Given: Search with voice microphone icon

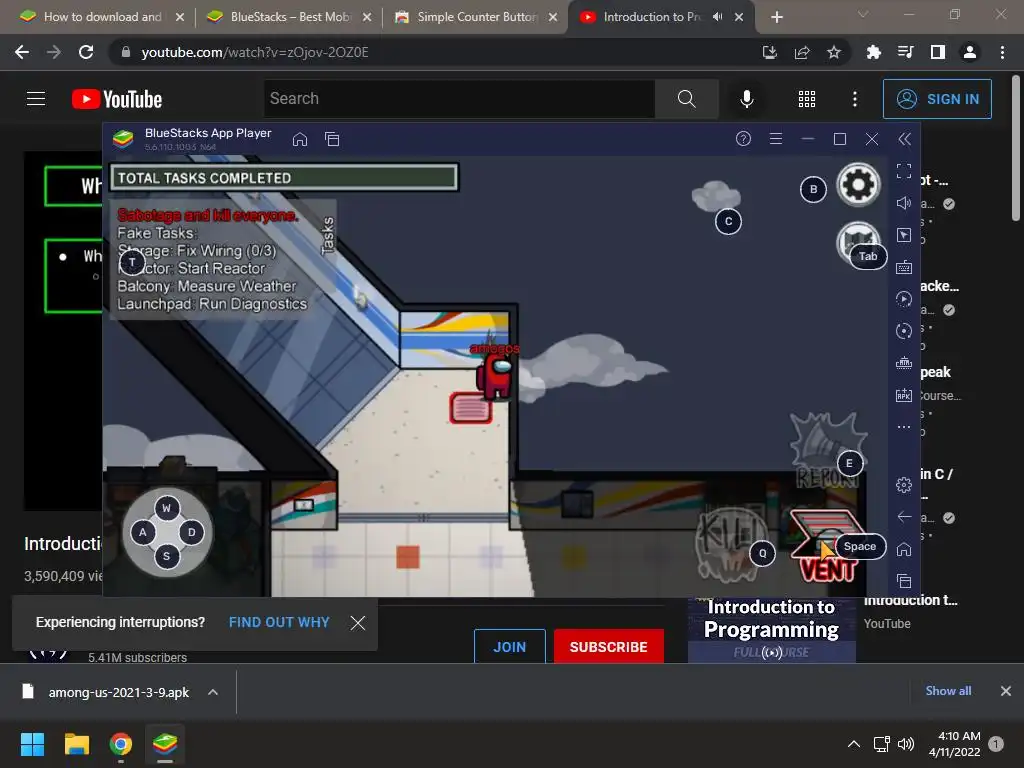Looking at the screenshot, I should point(747,99).
